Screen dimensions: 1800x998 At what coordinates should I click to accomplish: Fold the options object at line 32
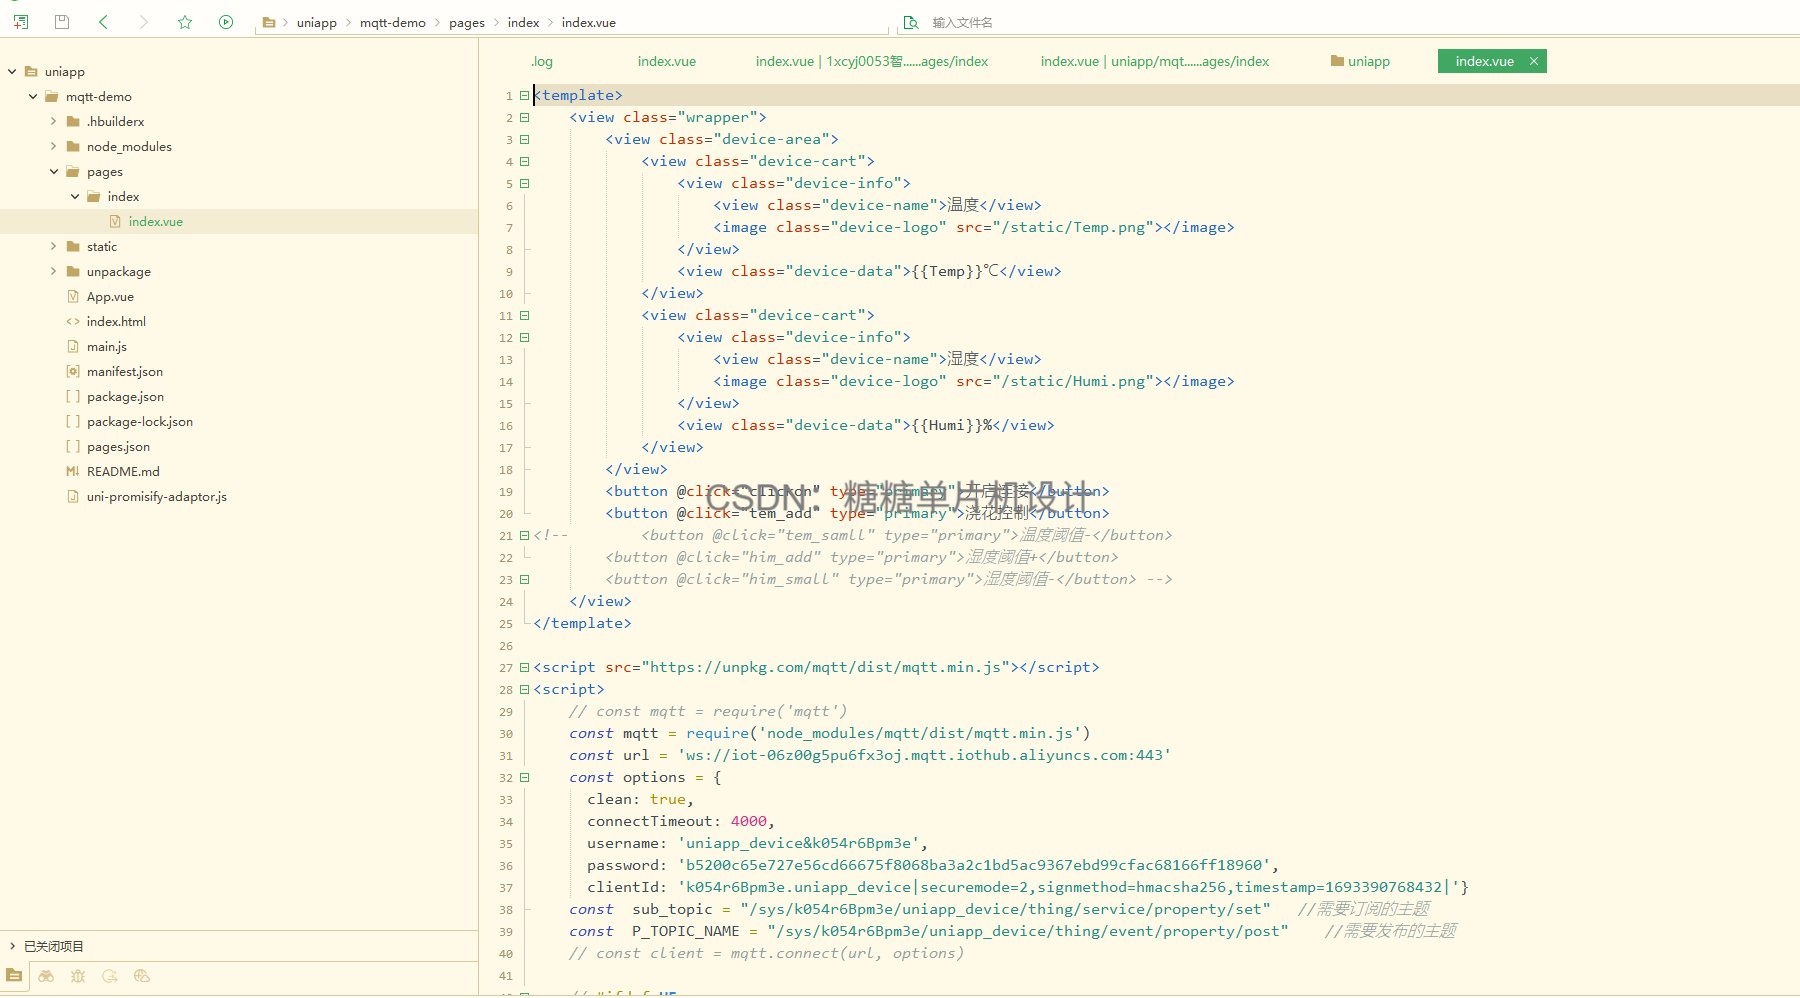click(x=524, y=778)
